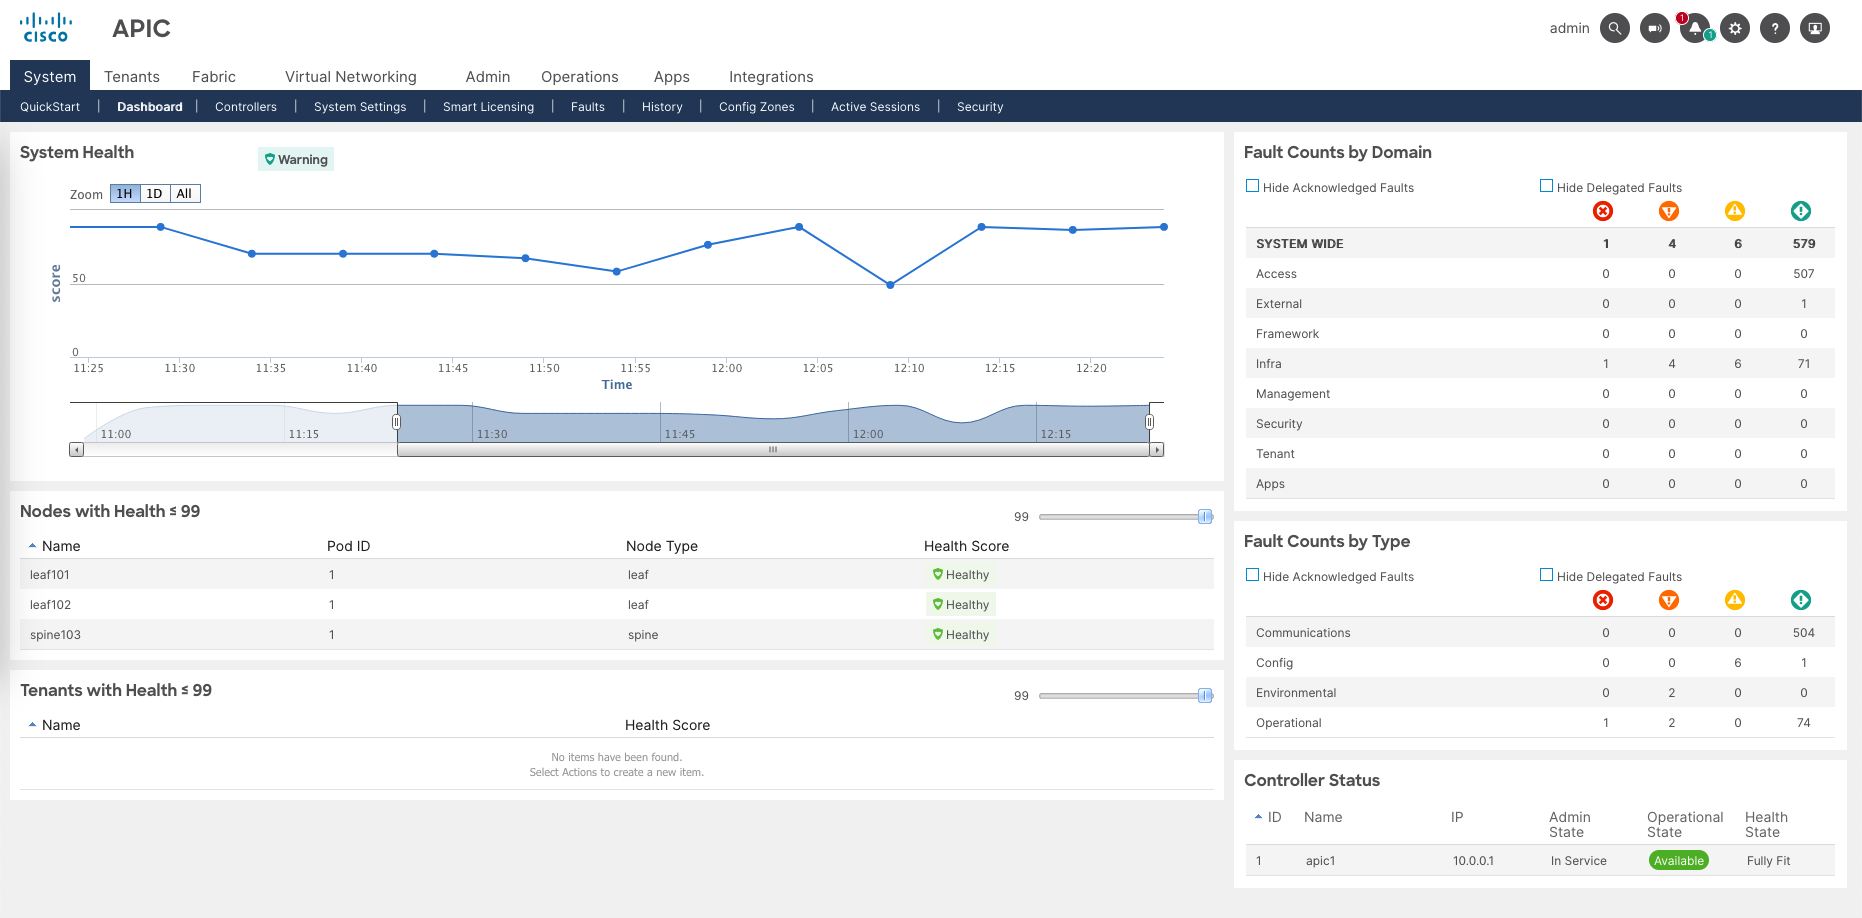Click the search magnifier icon in header
The width and height of the screenshot is (1862, 918).
(1614, 28)
